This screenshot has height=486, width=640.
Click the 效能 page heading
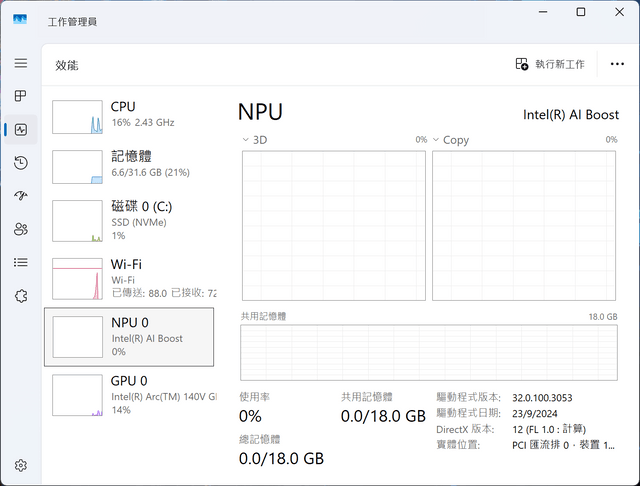pos(67,65)
